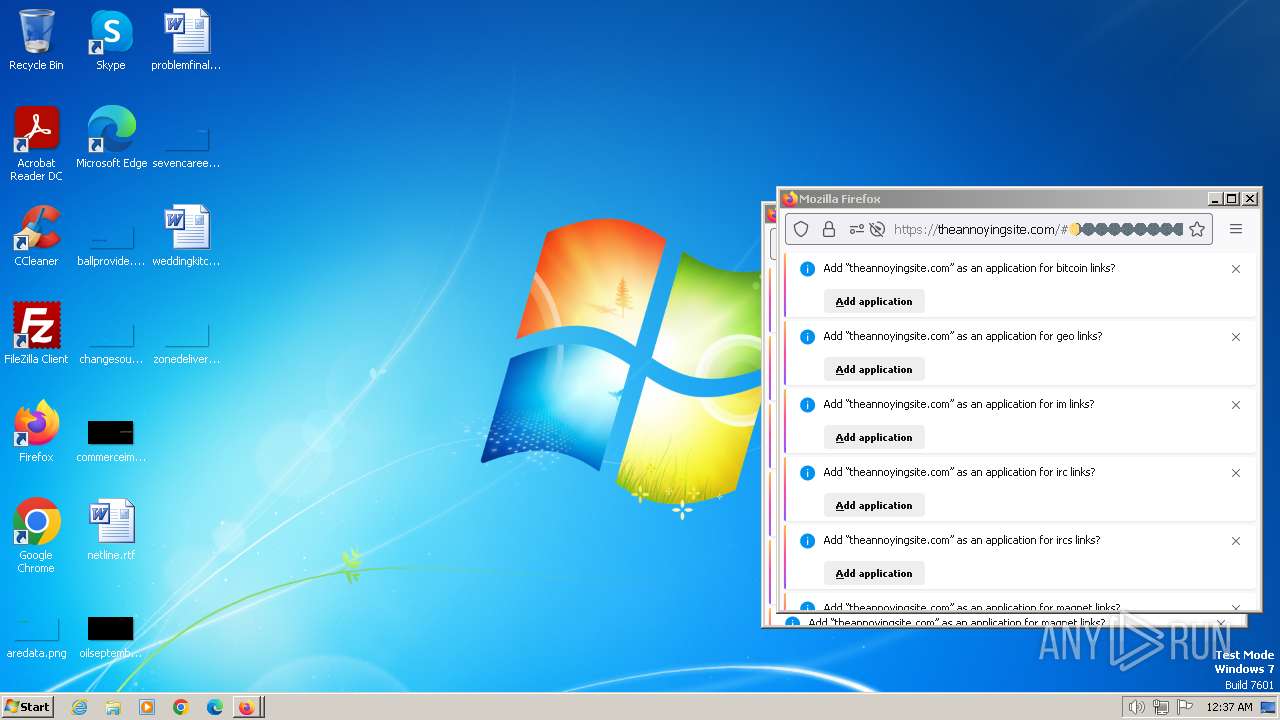Add application for im links
The image size is (1280, 720).
(874, 437)
